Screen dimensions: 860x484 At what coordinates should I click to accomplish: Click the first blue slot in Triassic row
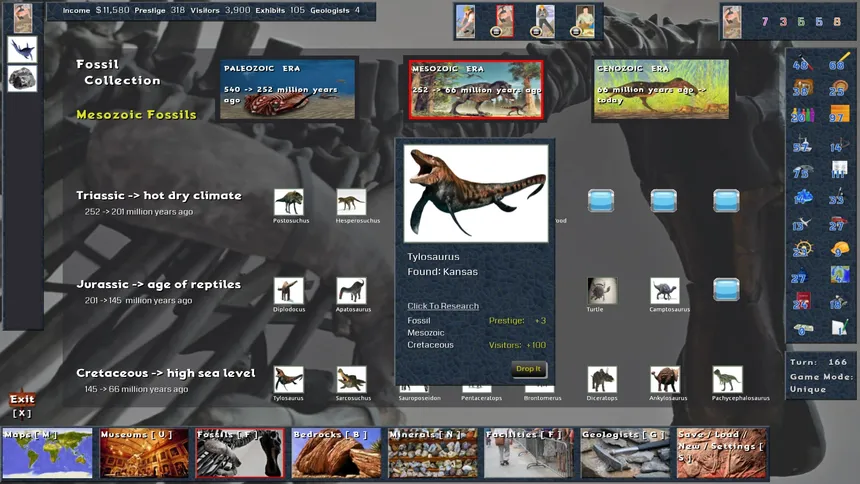(x=601, y=201)
